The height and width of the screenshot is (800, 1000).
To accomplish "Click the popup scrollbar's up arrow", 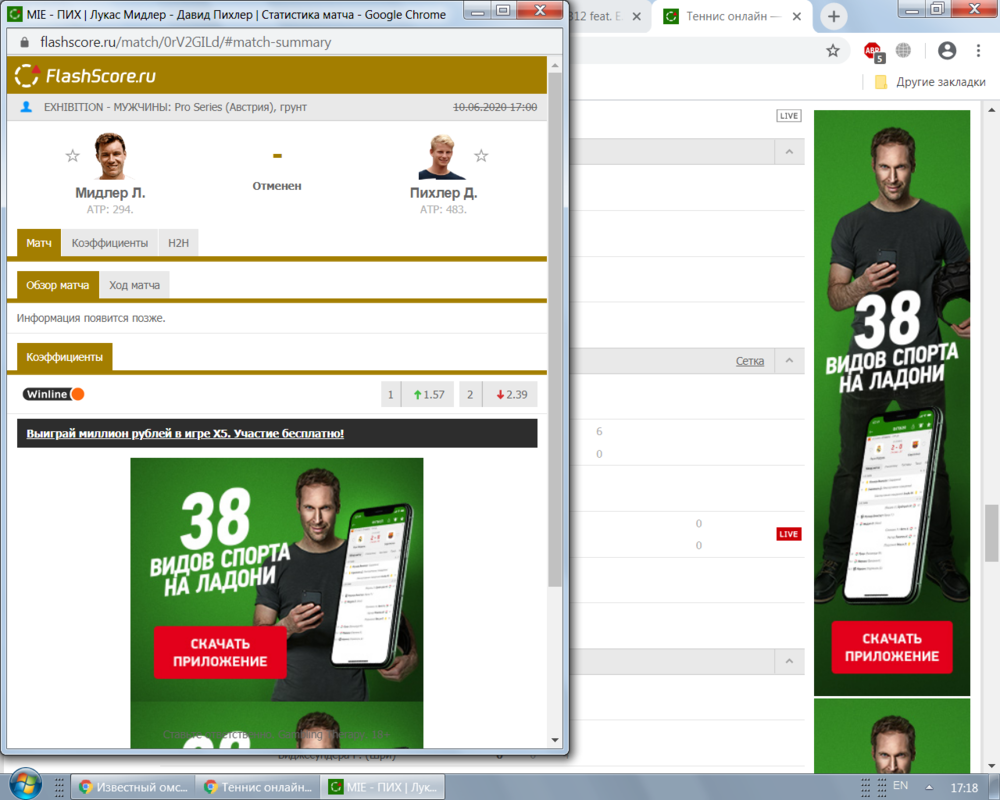I will tap(555, 66).
